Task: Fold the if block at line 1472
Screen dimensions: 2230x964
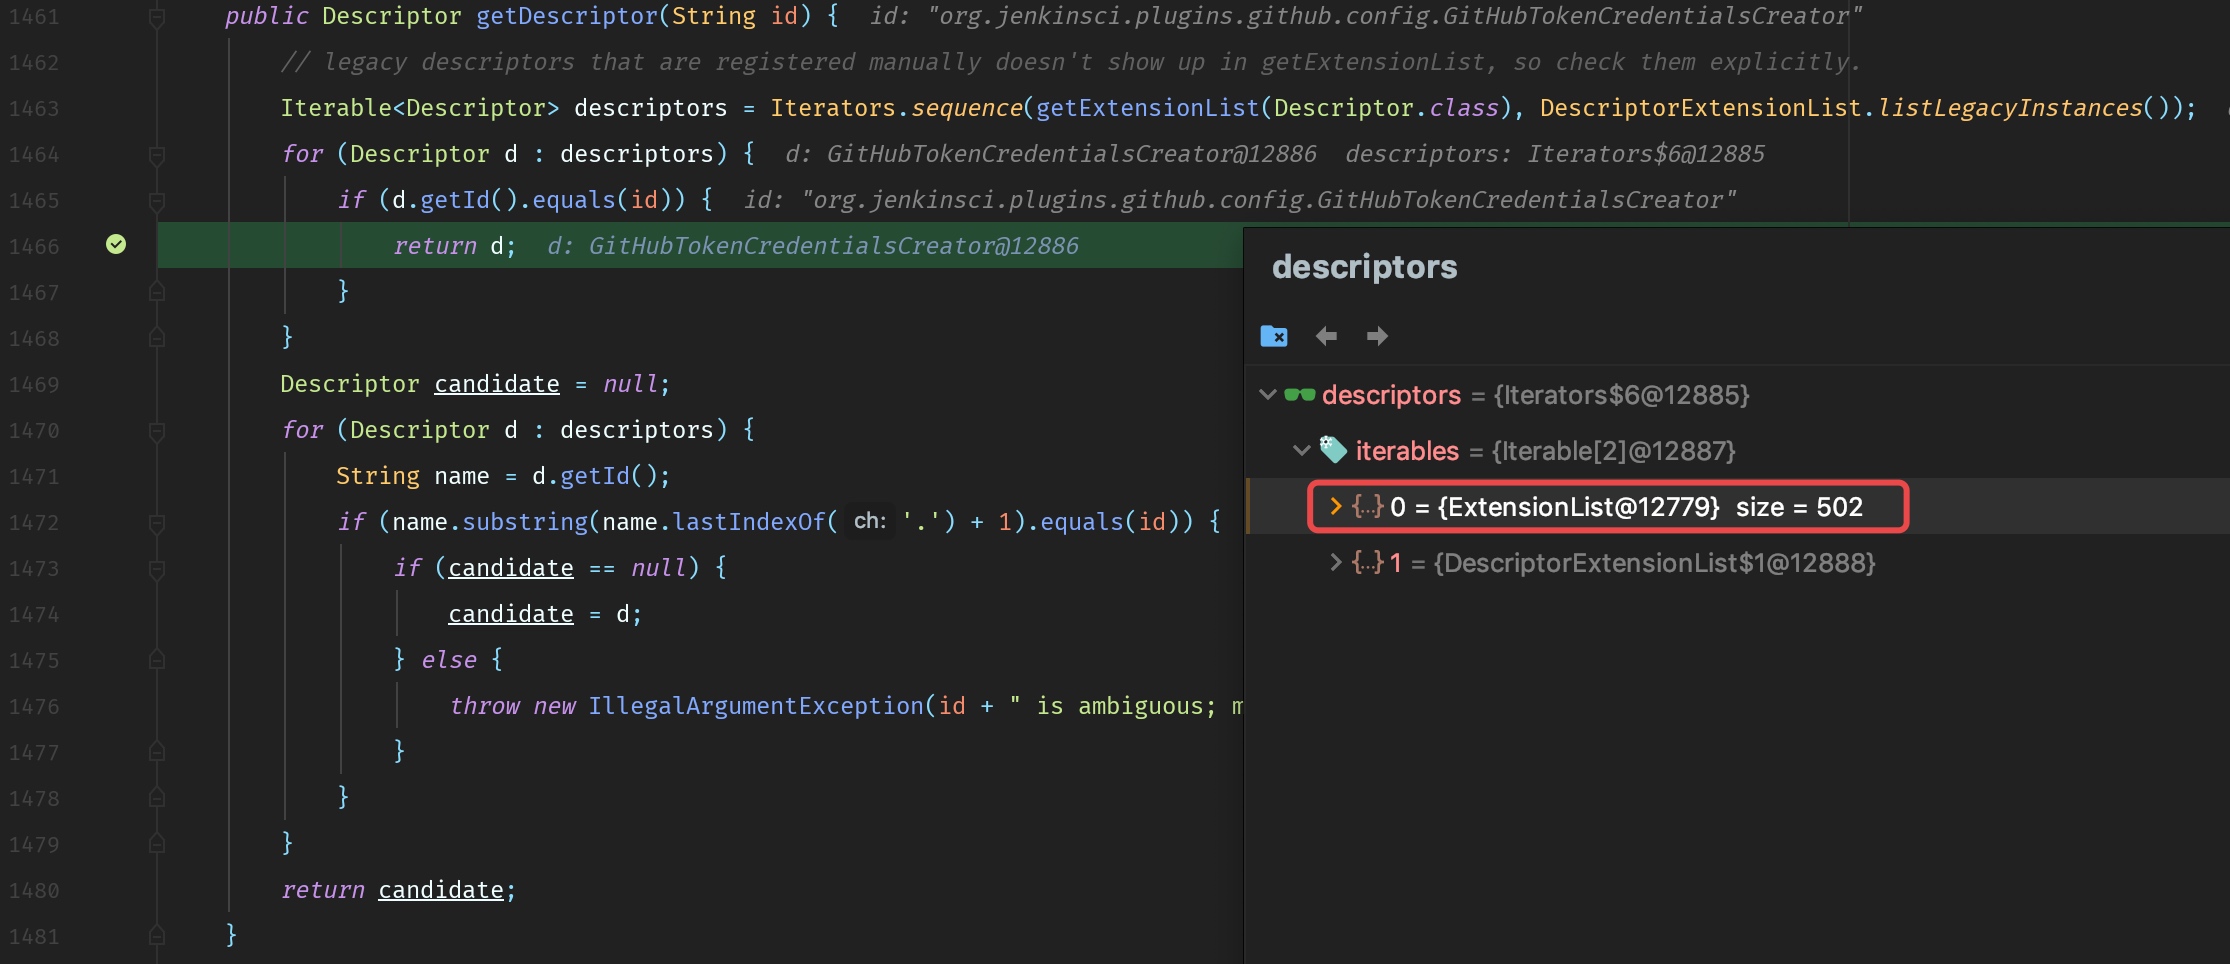Action: [157, 523]
